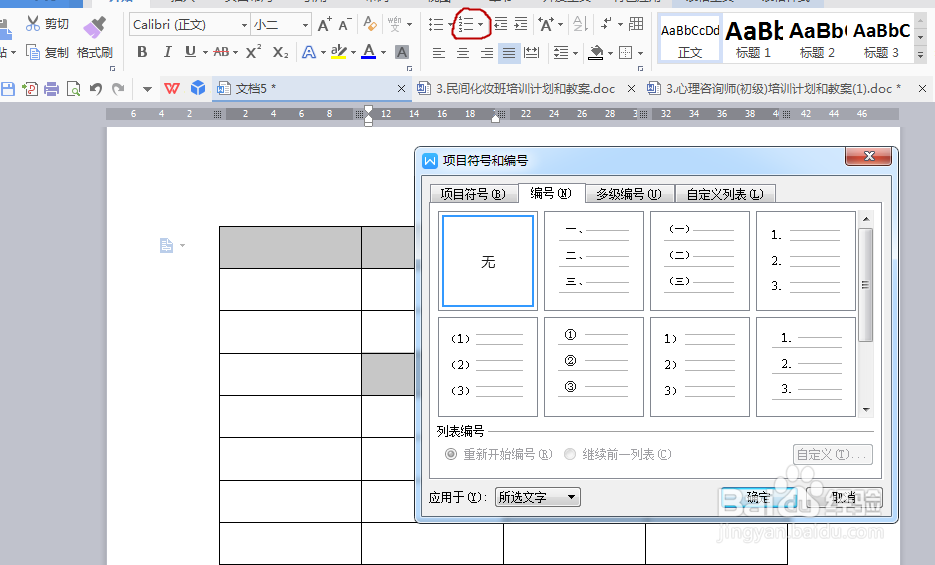Switch to 自定义列表 tab in dialog

pyautogui.click(x=725, y=194)
